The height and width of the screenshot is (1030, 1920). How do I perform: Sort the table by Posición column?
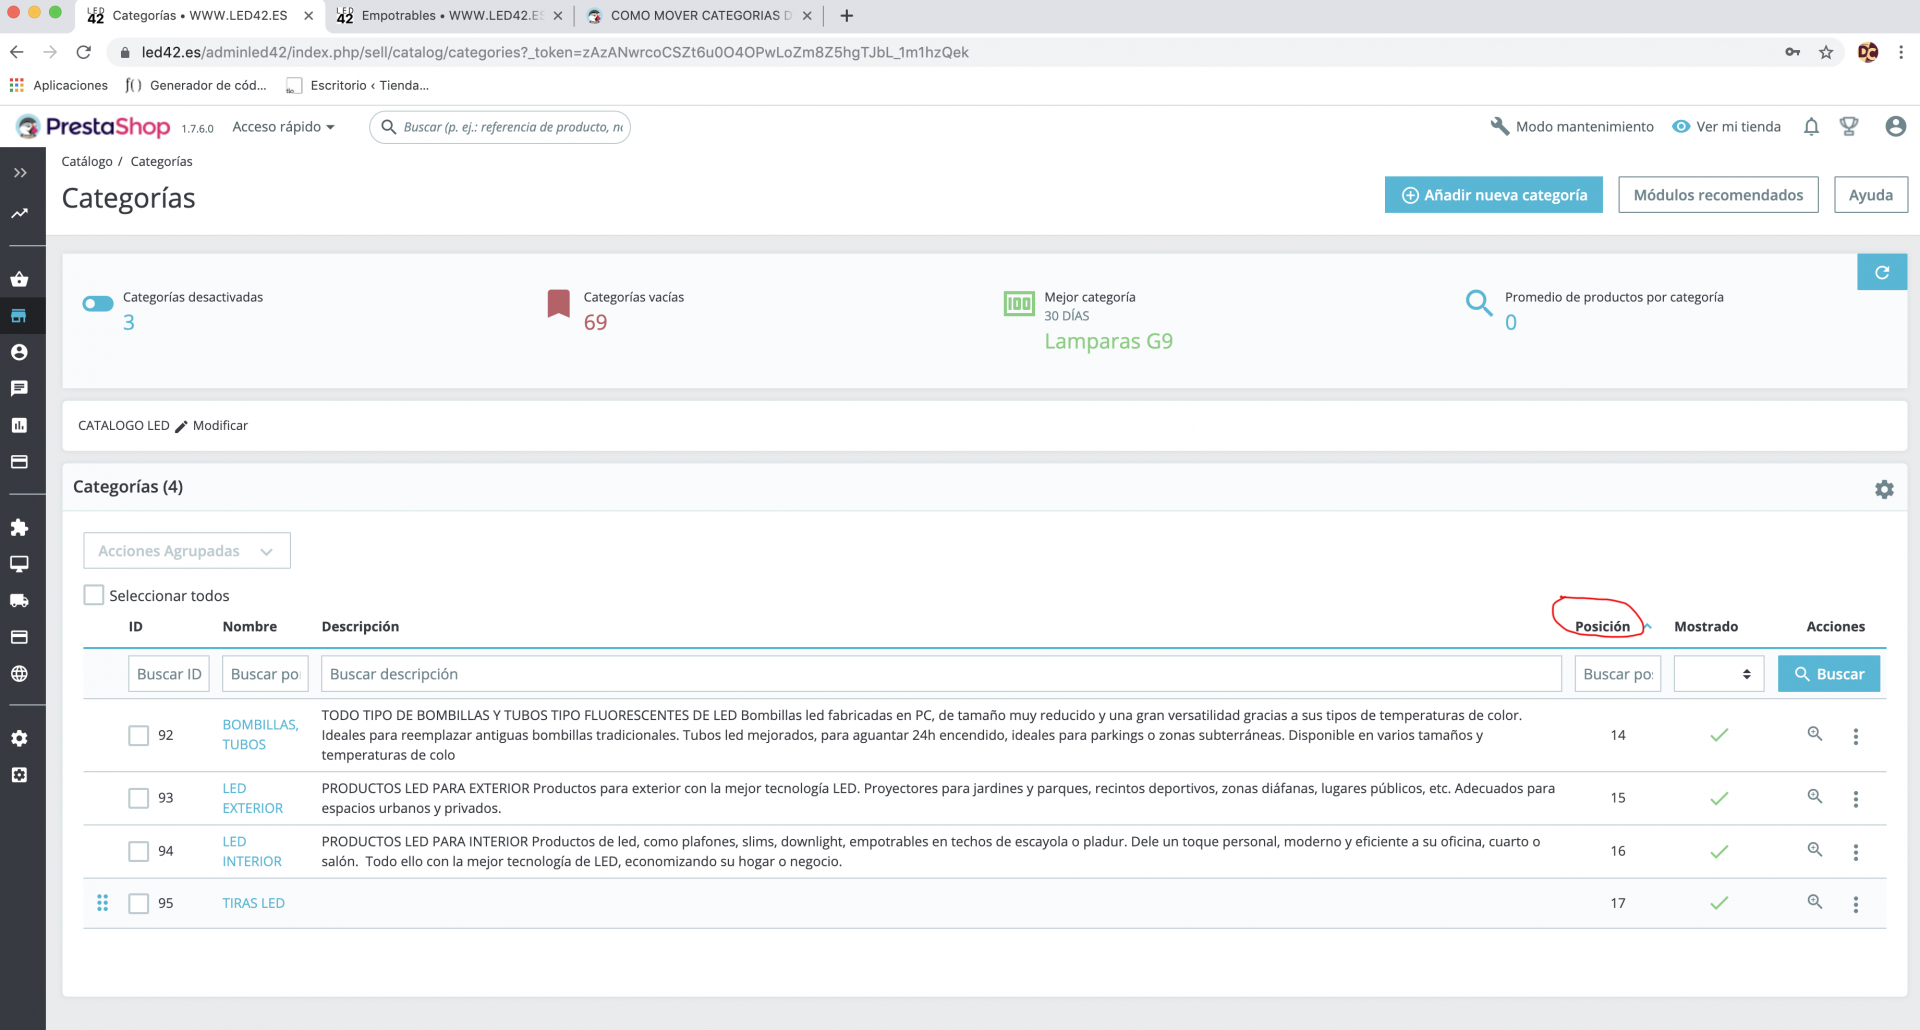(1602, 627)
